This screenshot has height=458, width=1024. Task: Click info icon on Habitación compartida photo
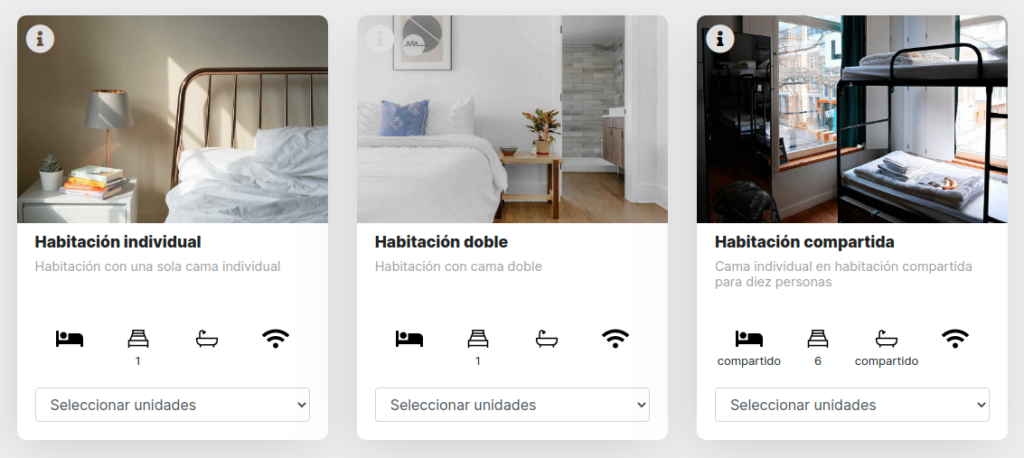(720, 39)
